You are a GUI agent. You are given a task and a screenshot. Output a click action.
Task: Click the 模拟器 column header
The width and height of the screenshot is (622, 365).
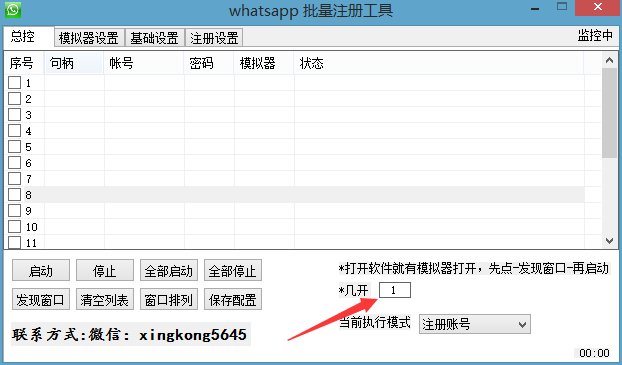pos(264,63)
